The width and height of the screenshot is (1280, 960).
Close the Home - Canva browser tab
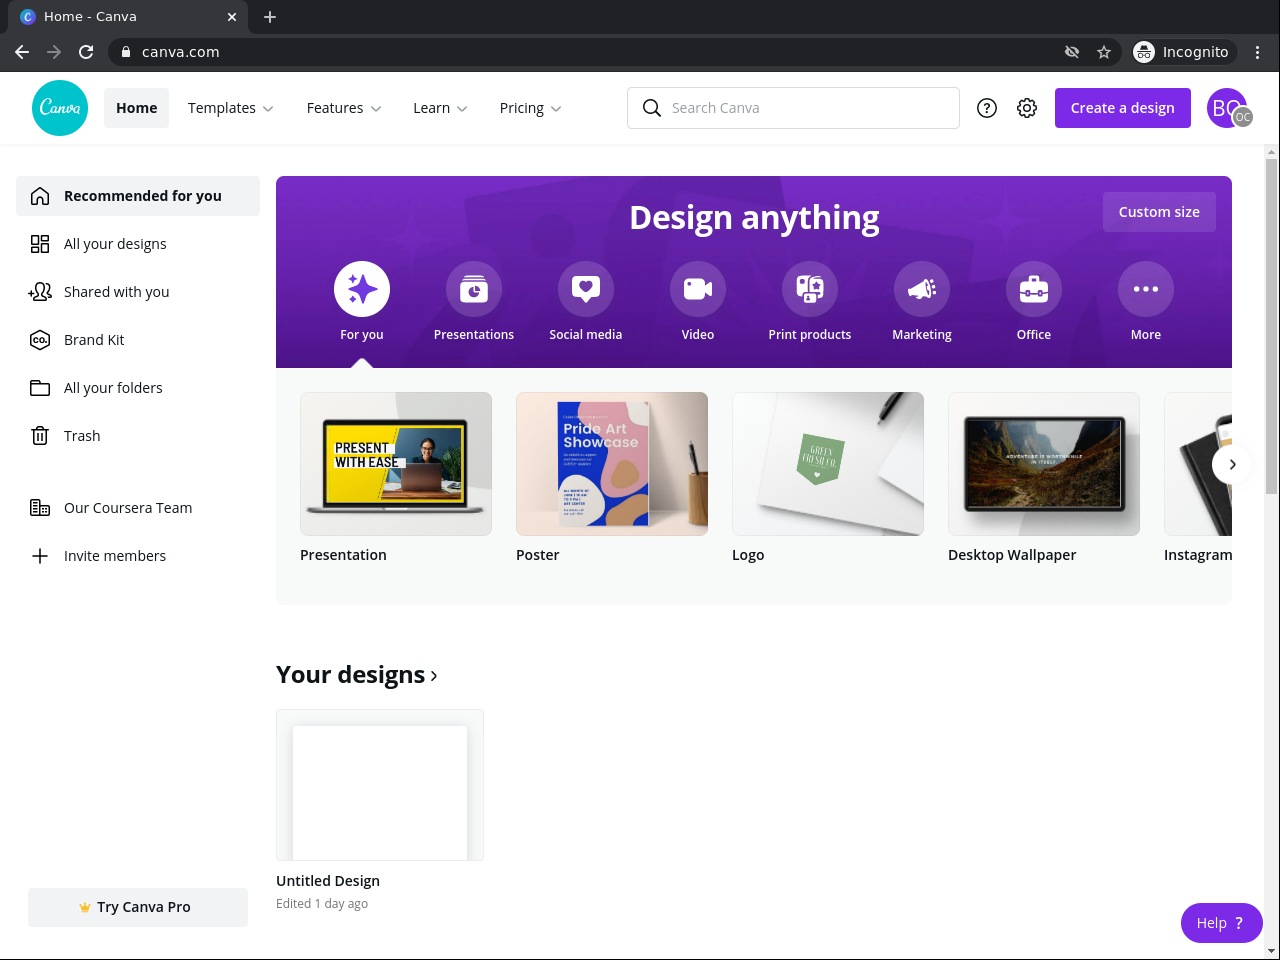232,17
